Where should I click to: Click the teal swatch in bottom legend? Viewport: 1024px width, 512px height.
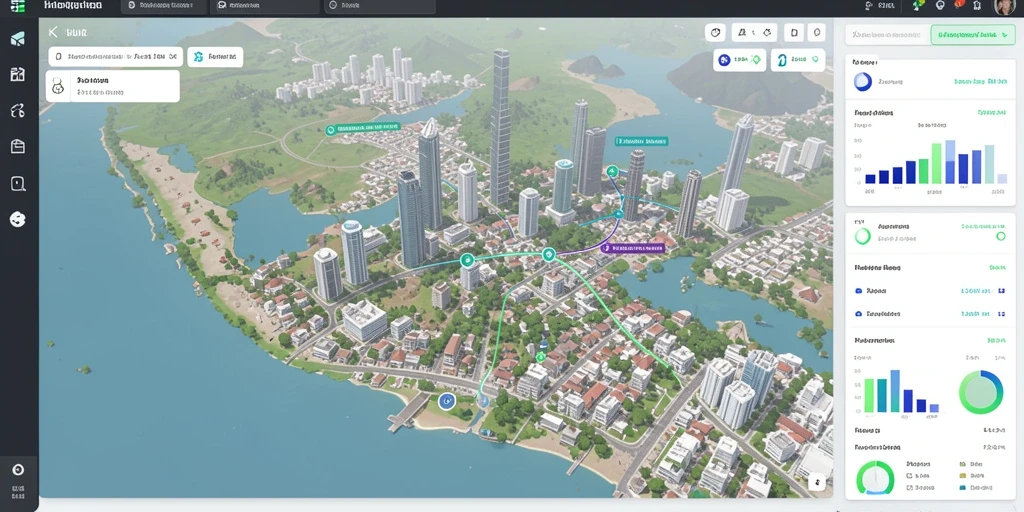coord(962,487)
